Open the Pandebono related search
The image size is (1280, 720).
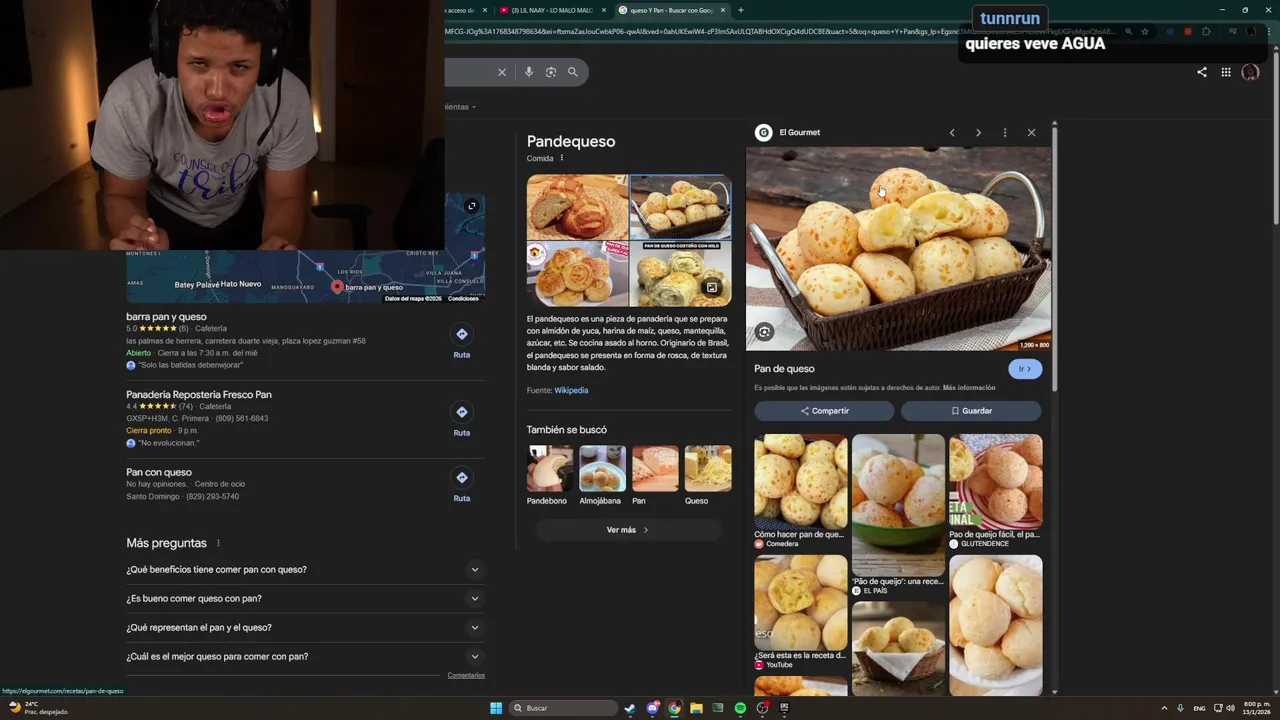coord(550,476)
